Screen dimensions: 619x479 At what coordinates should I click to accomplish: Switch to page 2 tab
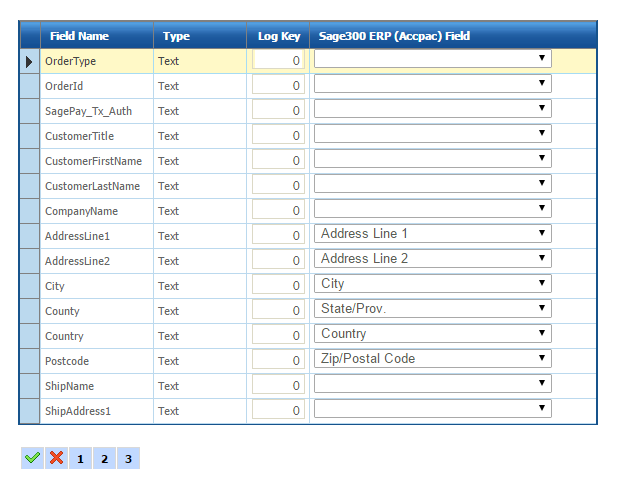click(104, 458)
